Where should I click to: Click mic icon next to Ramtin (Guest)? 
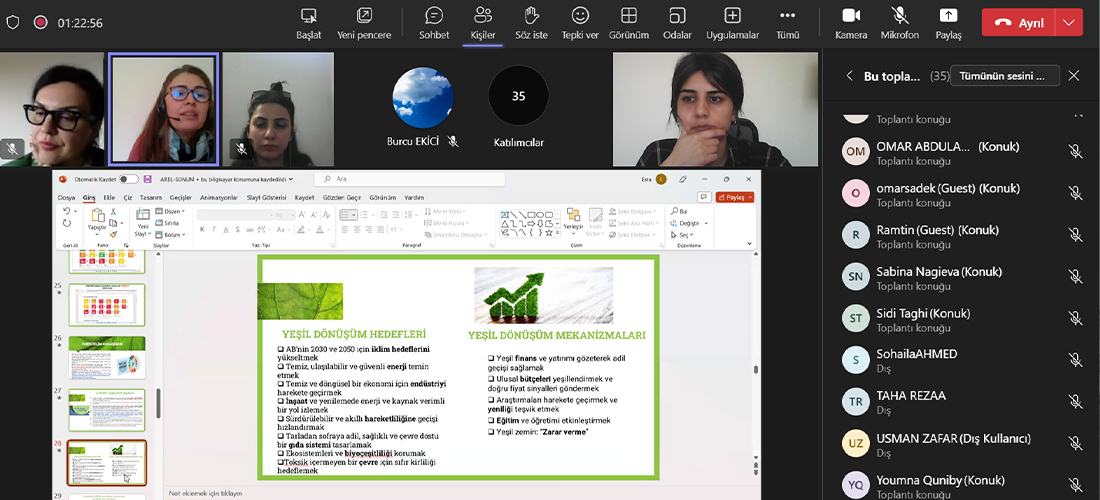click(1075, 235)
